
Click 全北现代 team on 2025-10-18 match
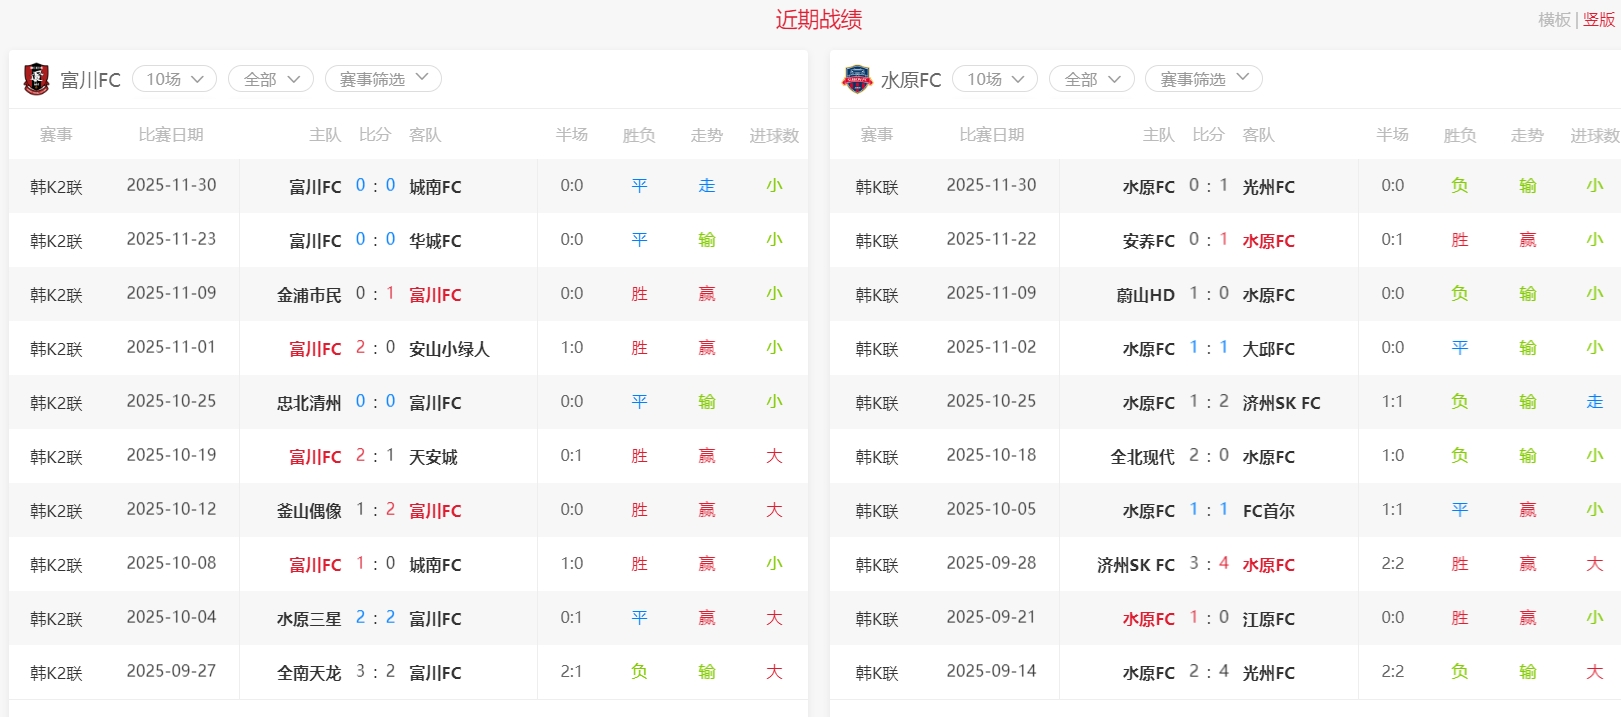tap(1142, 457)
